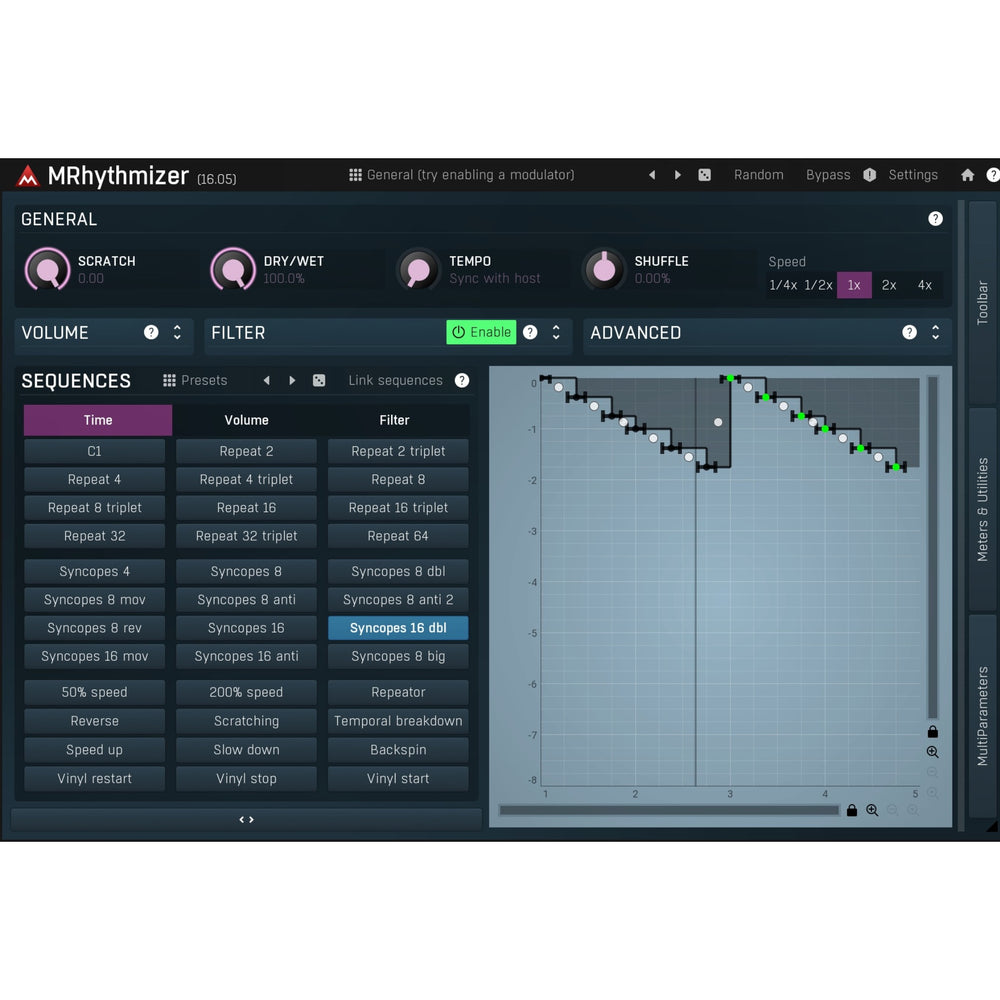Image resolution: width=1000 pixels, height=1000 pixels.
Task: Toggle the Filter Enable button
Action: click(481, 333)
